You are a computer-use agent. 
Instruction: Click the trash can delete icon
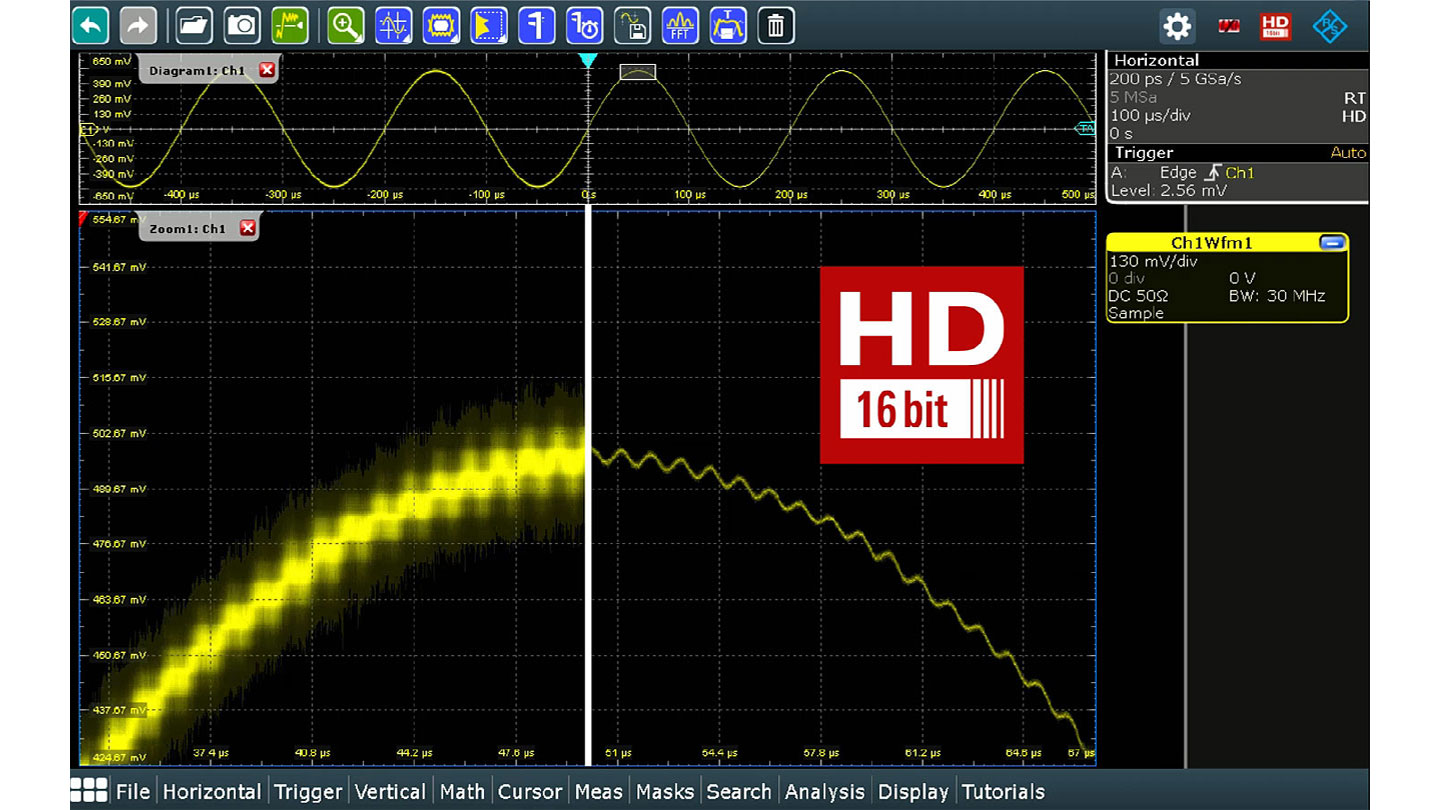775,25
